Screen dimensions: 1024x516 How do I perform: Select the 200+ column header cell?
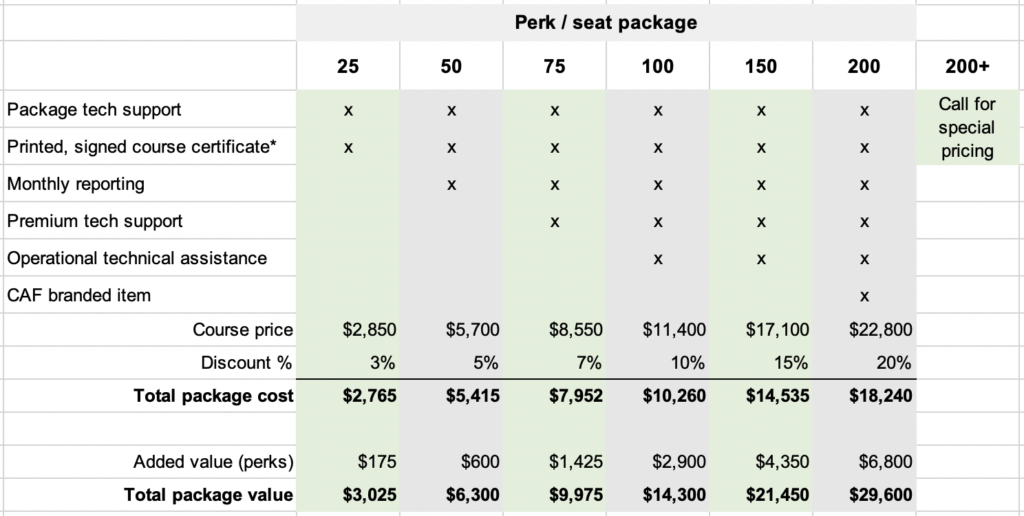click(967, 66)
